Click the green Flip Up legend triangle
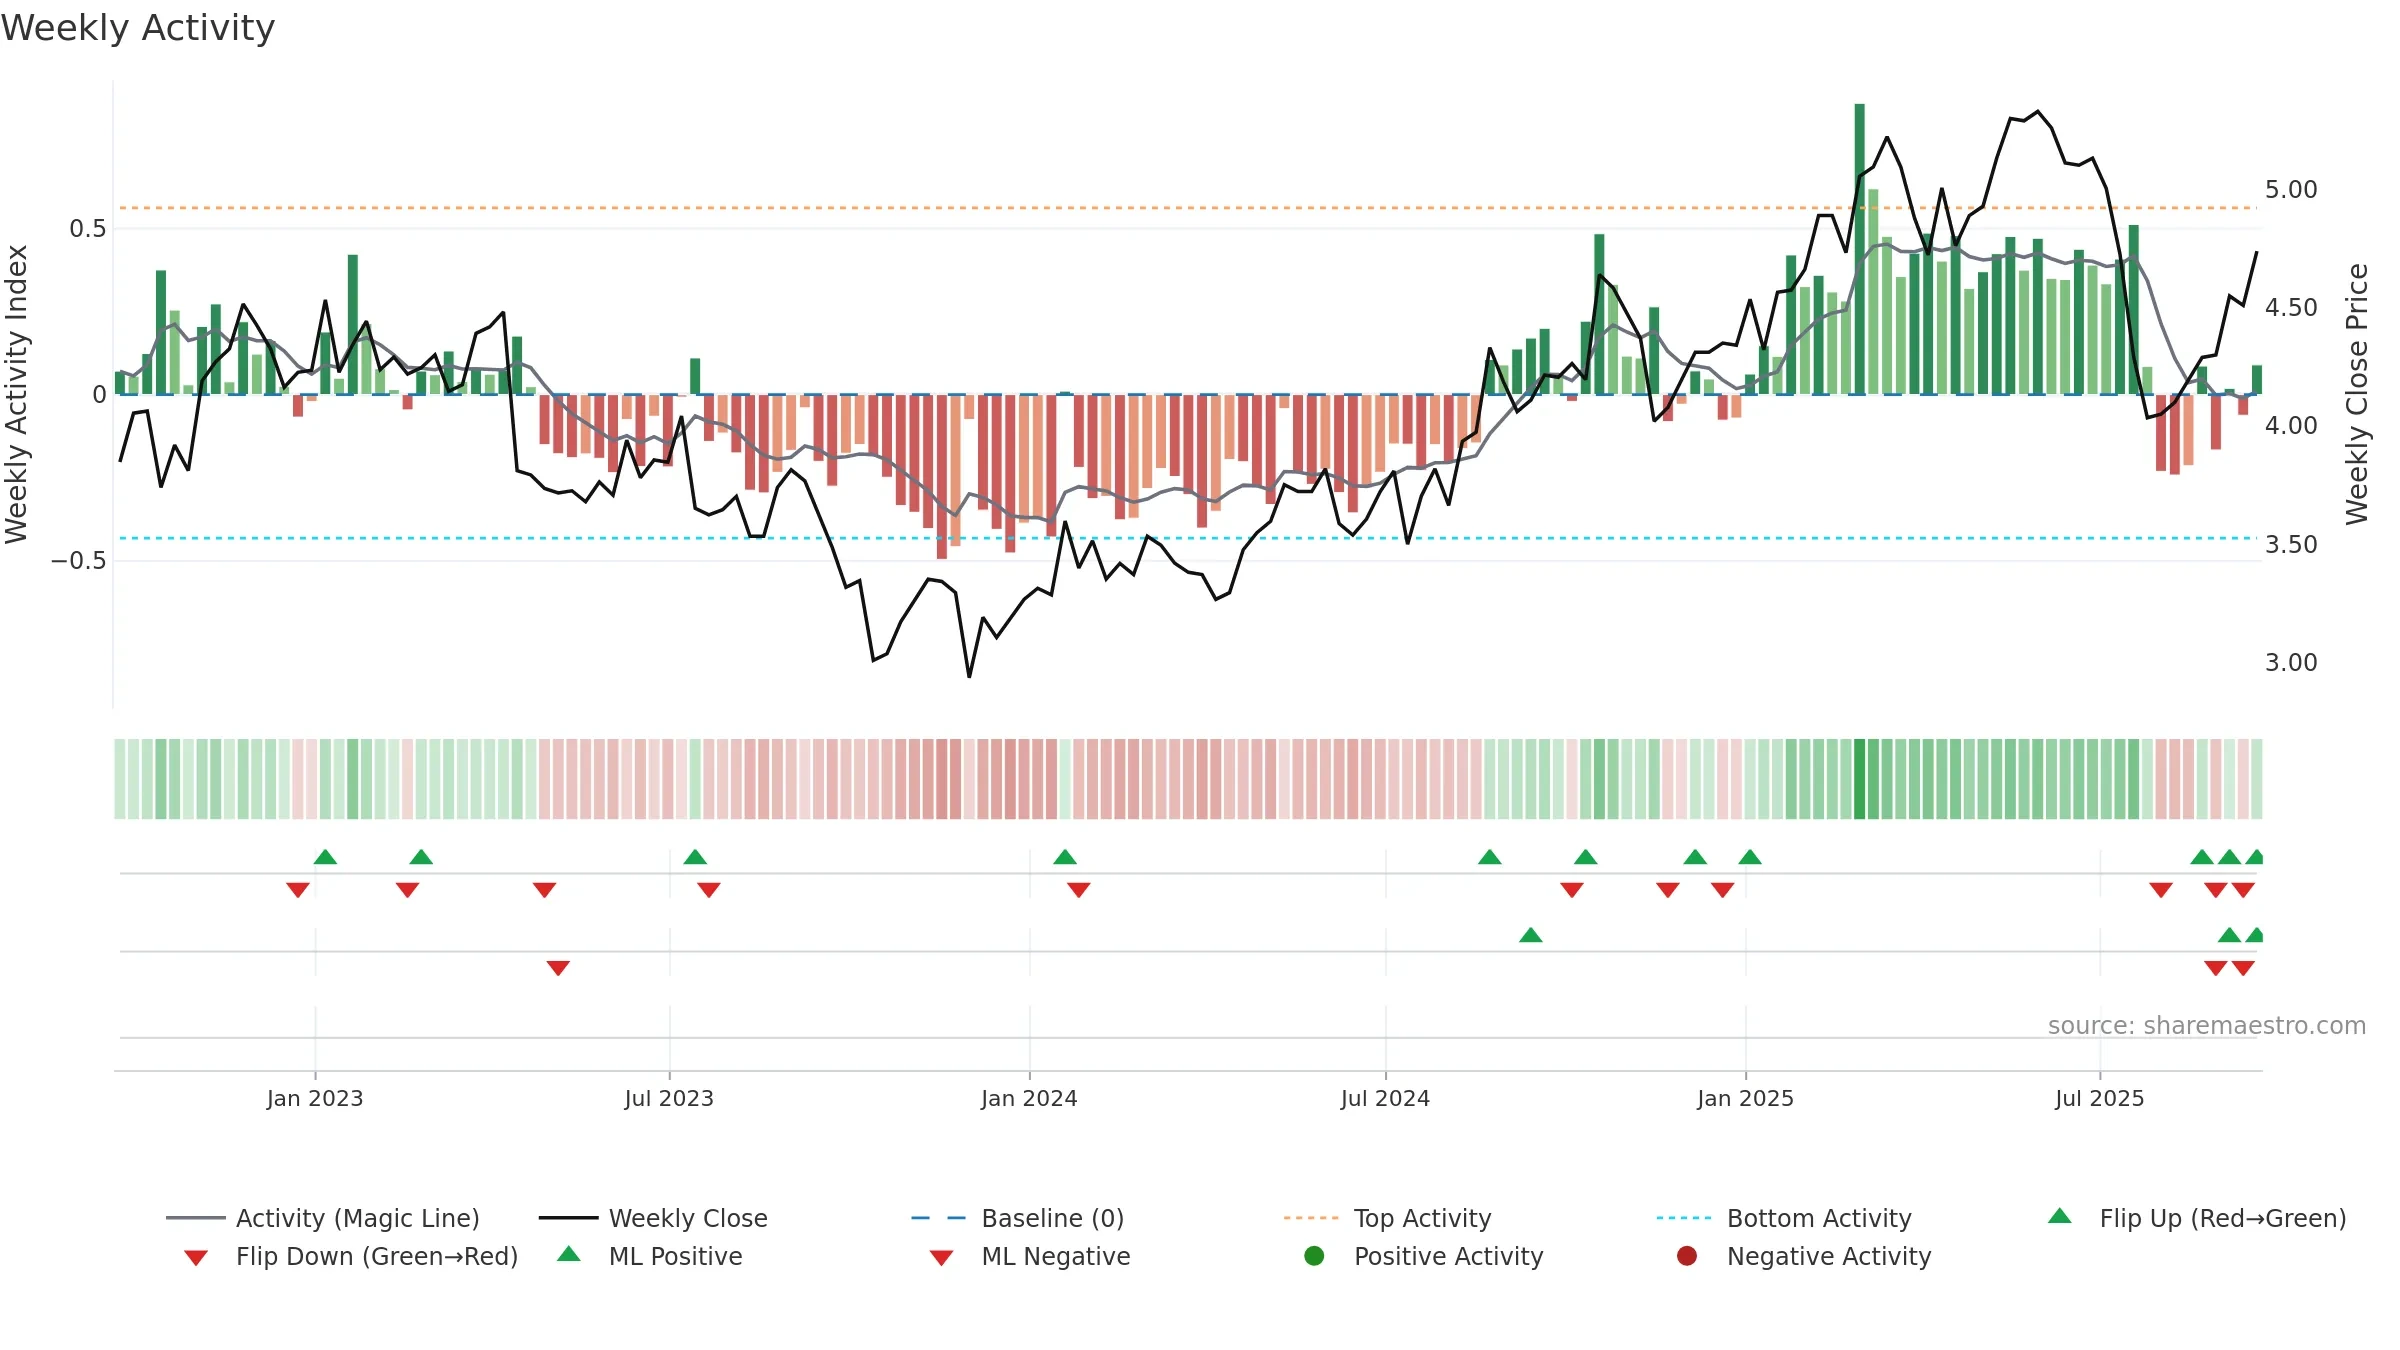This screenshot has height=1350, width=2400. [2060, 1216]
